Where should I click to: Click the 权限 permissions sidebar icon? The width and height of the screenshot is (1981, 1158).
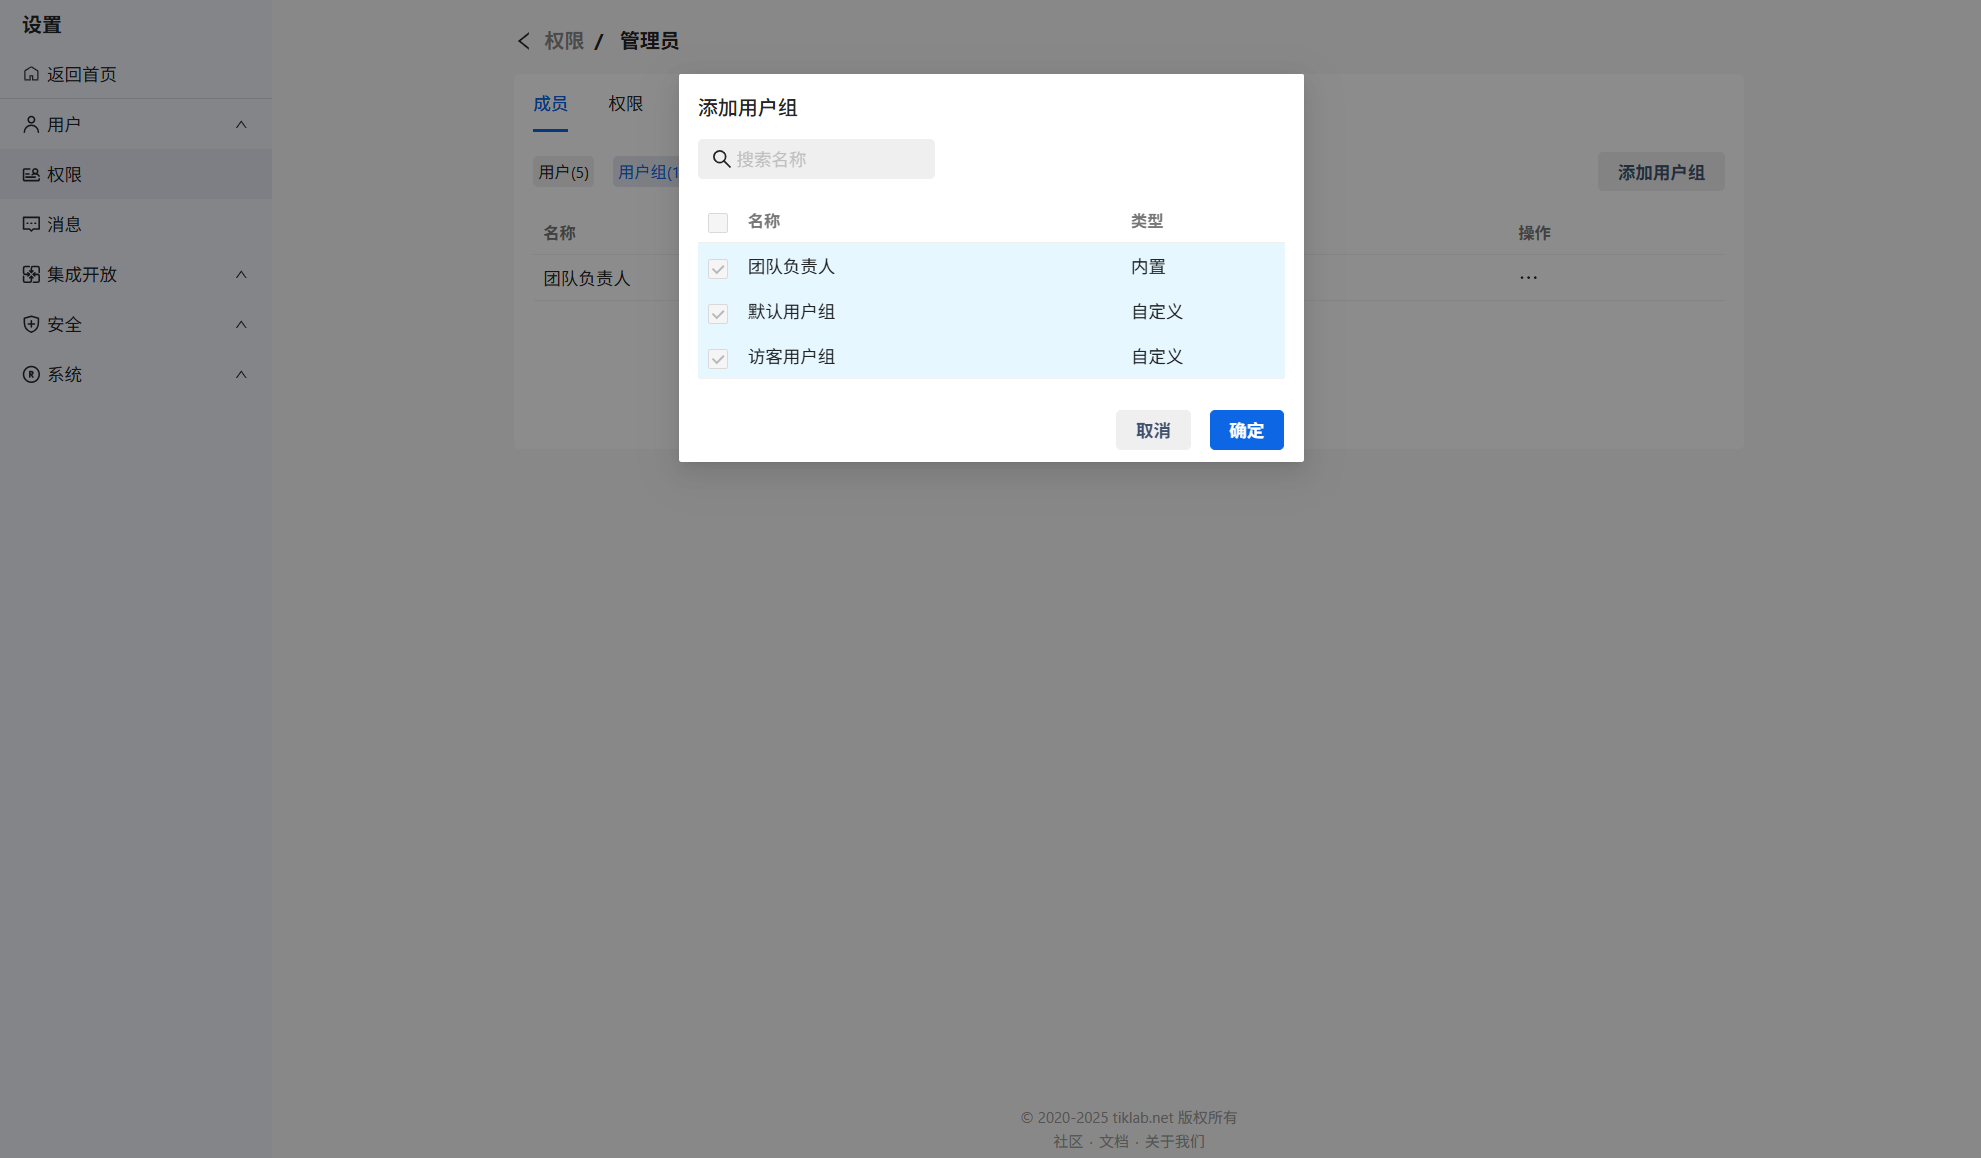point(31,174)
